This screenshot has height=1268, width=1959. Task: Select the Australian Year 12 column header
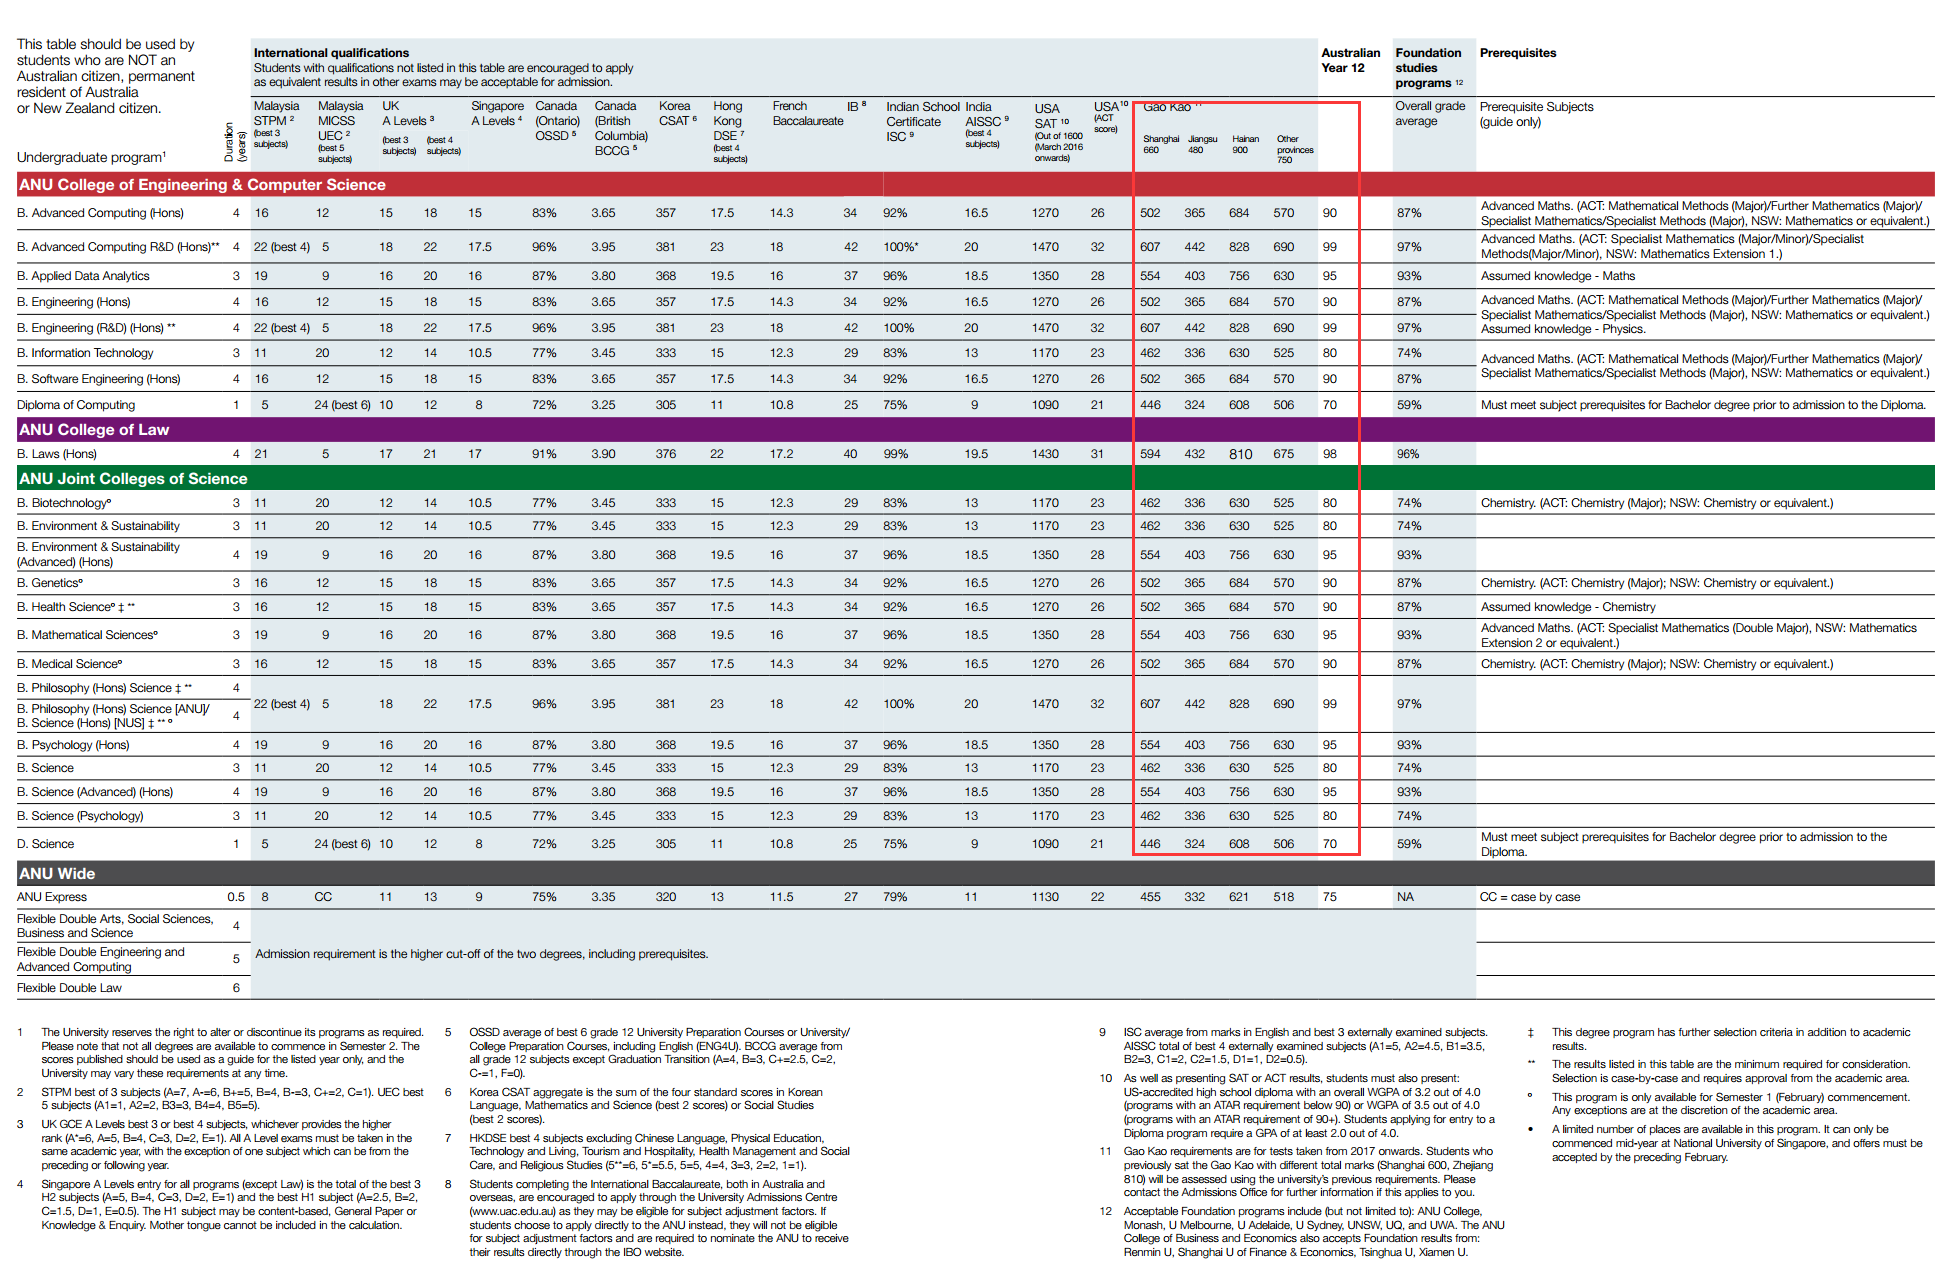(1350, 60)
